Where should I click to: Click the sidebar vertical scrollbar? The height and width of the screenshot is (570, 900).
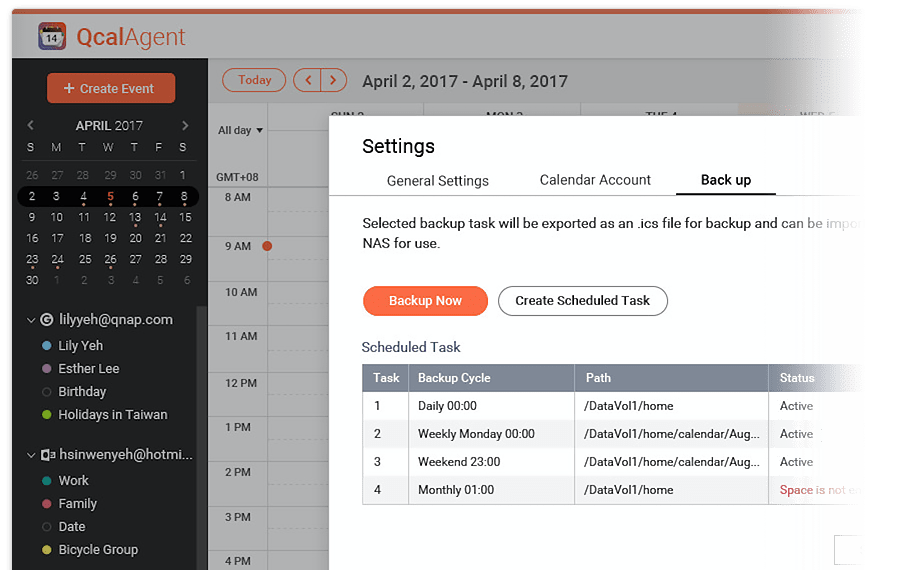(x=201, y=438)
